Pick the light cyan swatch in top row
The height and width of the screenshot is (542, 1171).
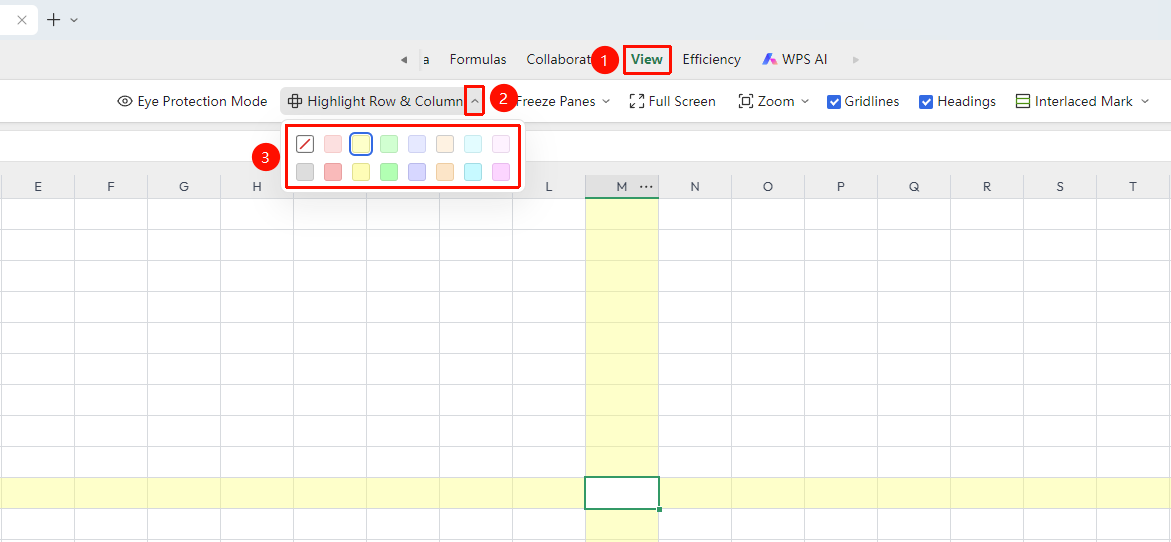coord(473,144)
